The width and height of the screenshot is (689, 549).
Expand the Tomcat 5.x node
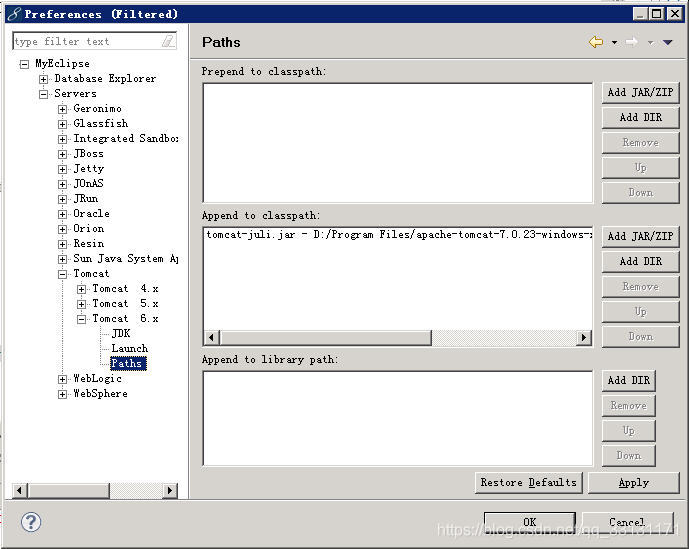click(81, 304)
